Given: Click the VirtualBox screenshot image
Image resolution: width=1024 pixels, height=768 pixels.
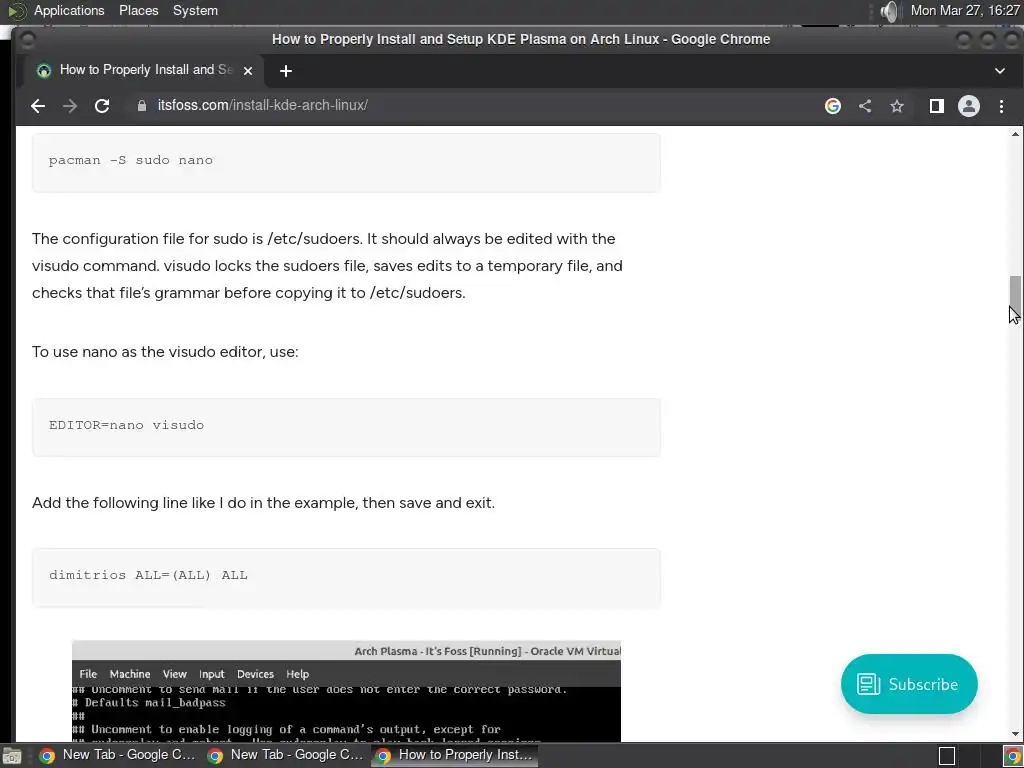Looking at the screenshot, I should point(346,691).
